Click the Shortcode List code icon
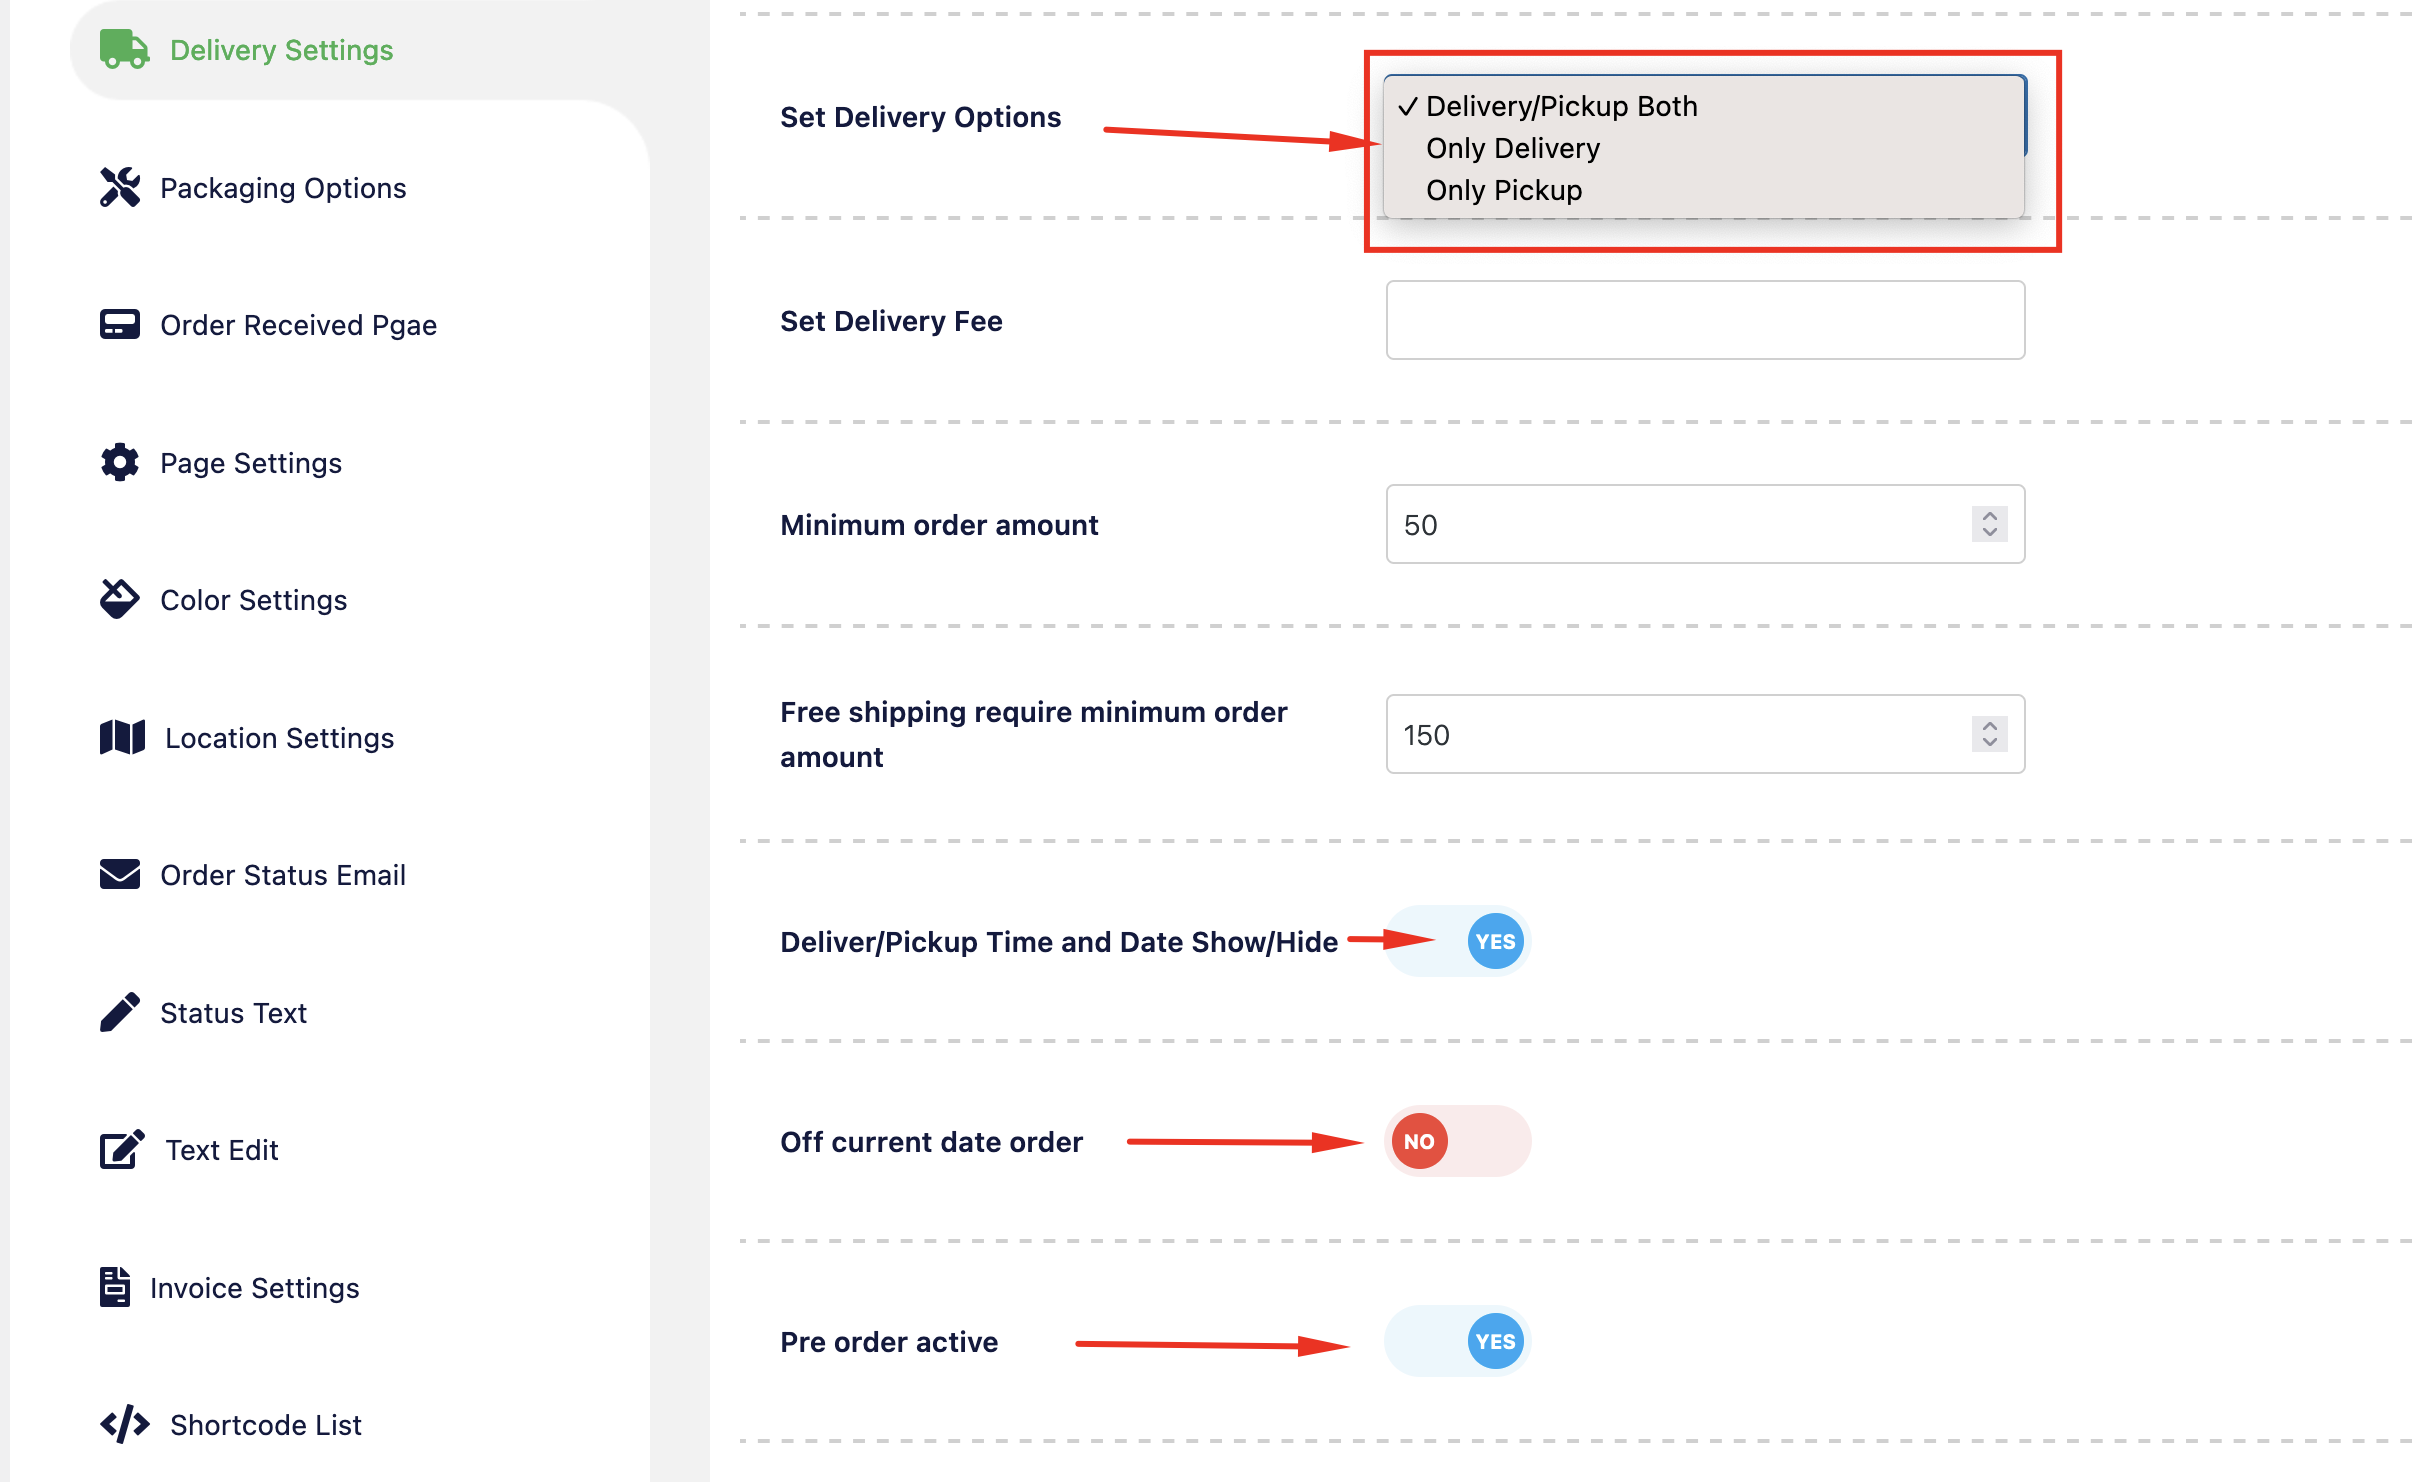 (124, 1424)
